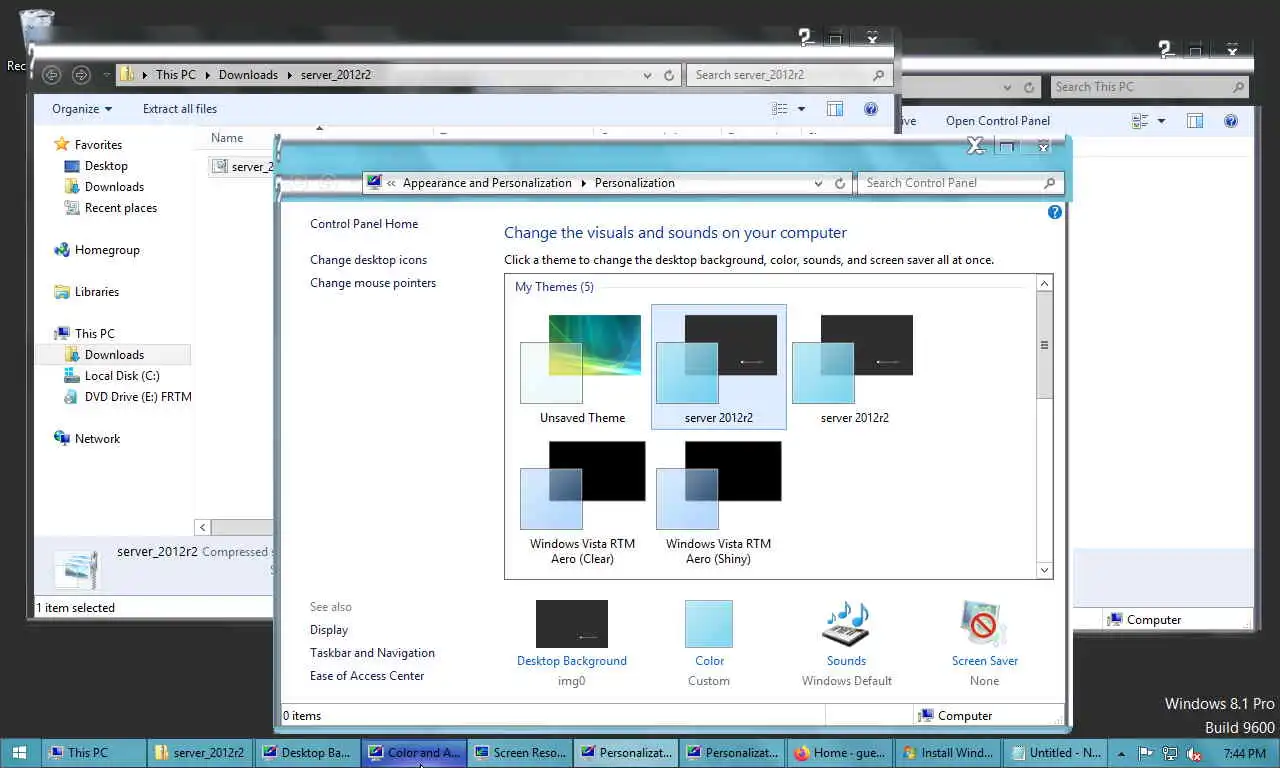Switch to server_2012r2 taskbar button
Screen dimensions: 1280x768
click(199, 753)
